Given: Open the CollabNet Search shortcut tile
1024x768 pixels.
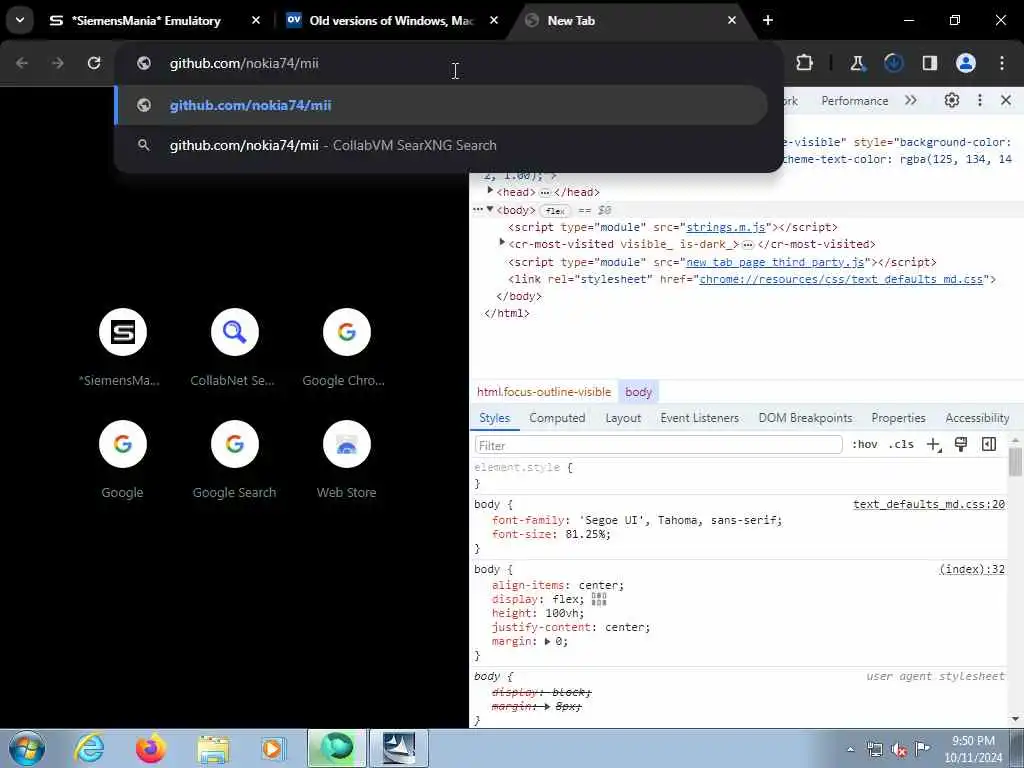Looking at the screenshot, I should tap(234, 347).
